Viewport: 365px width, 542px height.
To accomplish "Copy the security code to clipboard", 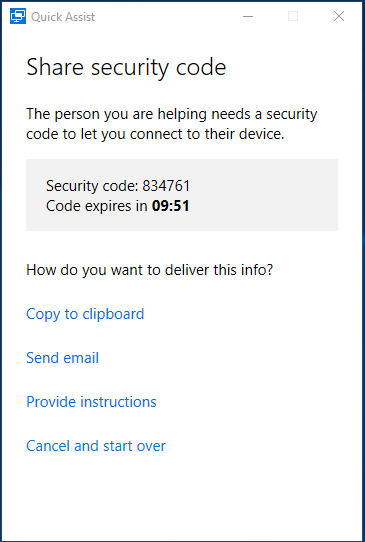I will click(85, 314).
